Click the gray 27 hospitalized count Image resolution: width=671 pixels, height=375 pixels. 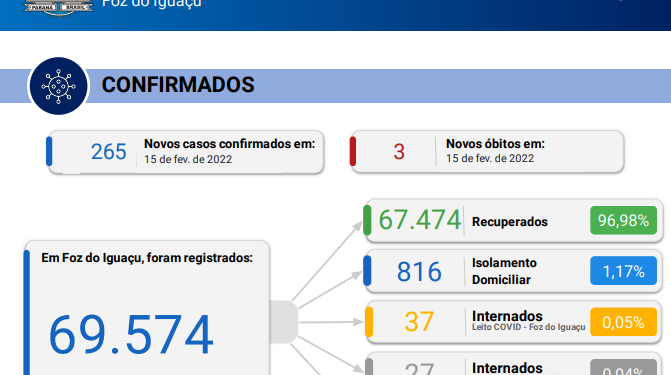[419, 369]
